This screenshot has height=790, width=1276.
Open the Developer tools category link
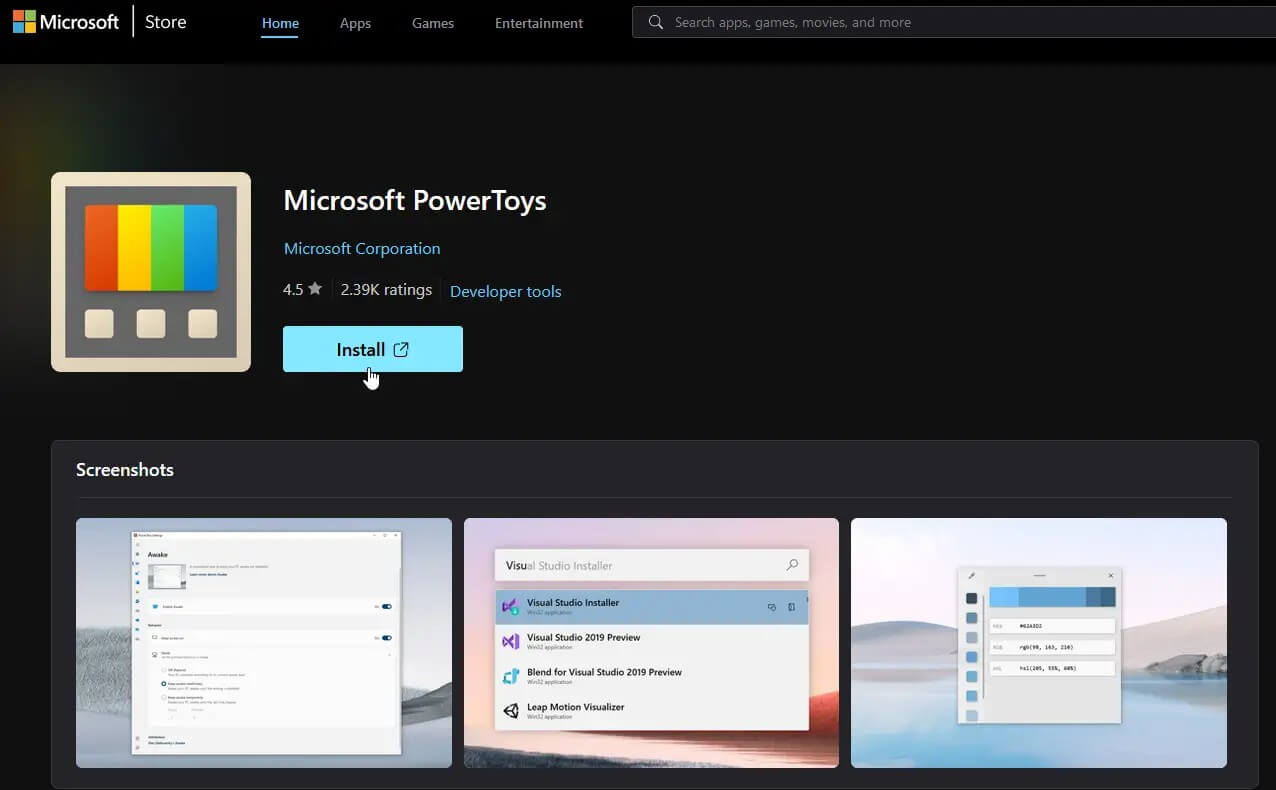coord(506,291)
